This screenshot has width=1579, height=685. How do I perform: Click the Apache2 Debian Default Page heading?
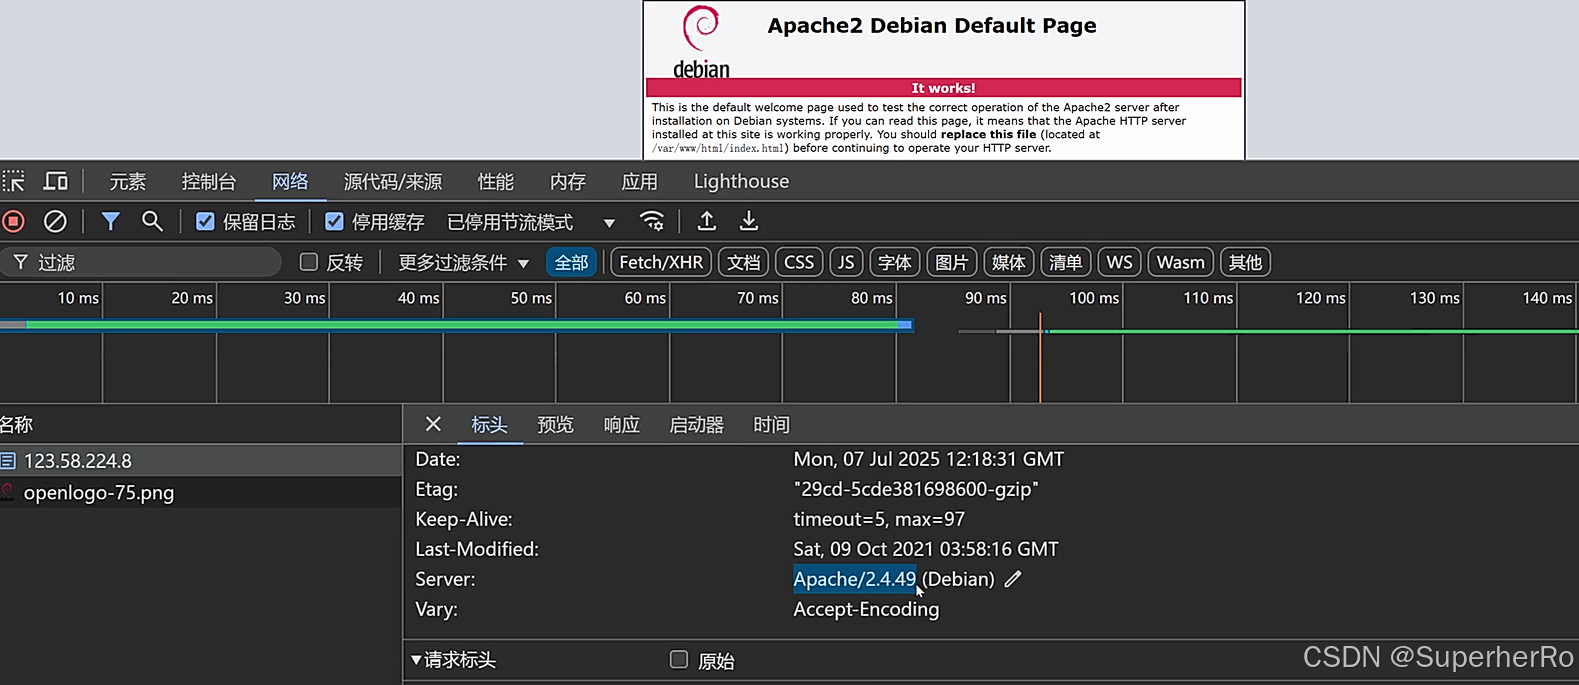click(932, 26)
